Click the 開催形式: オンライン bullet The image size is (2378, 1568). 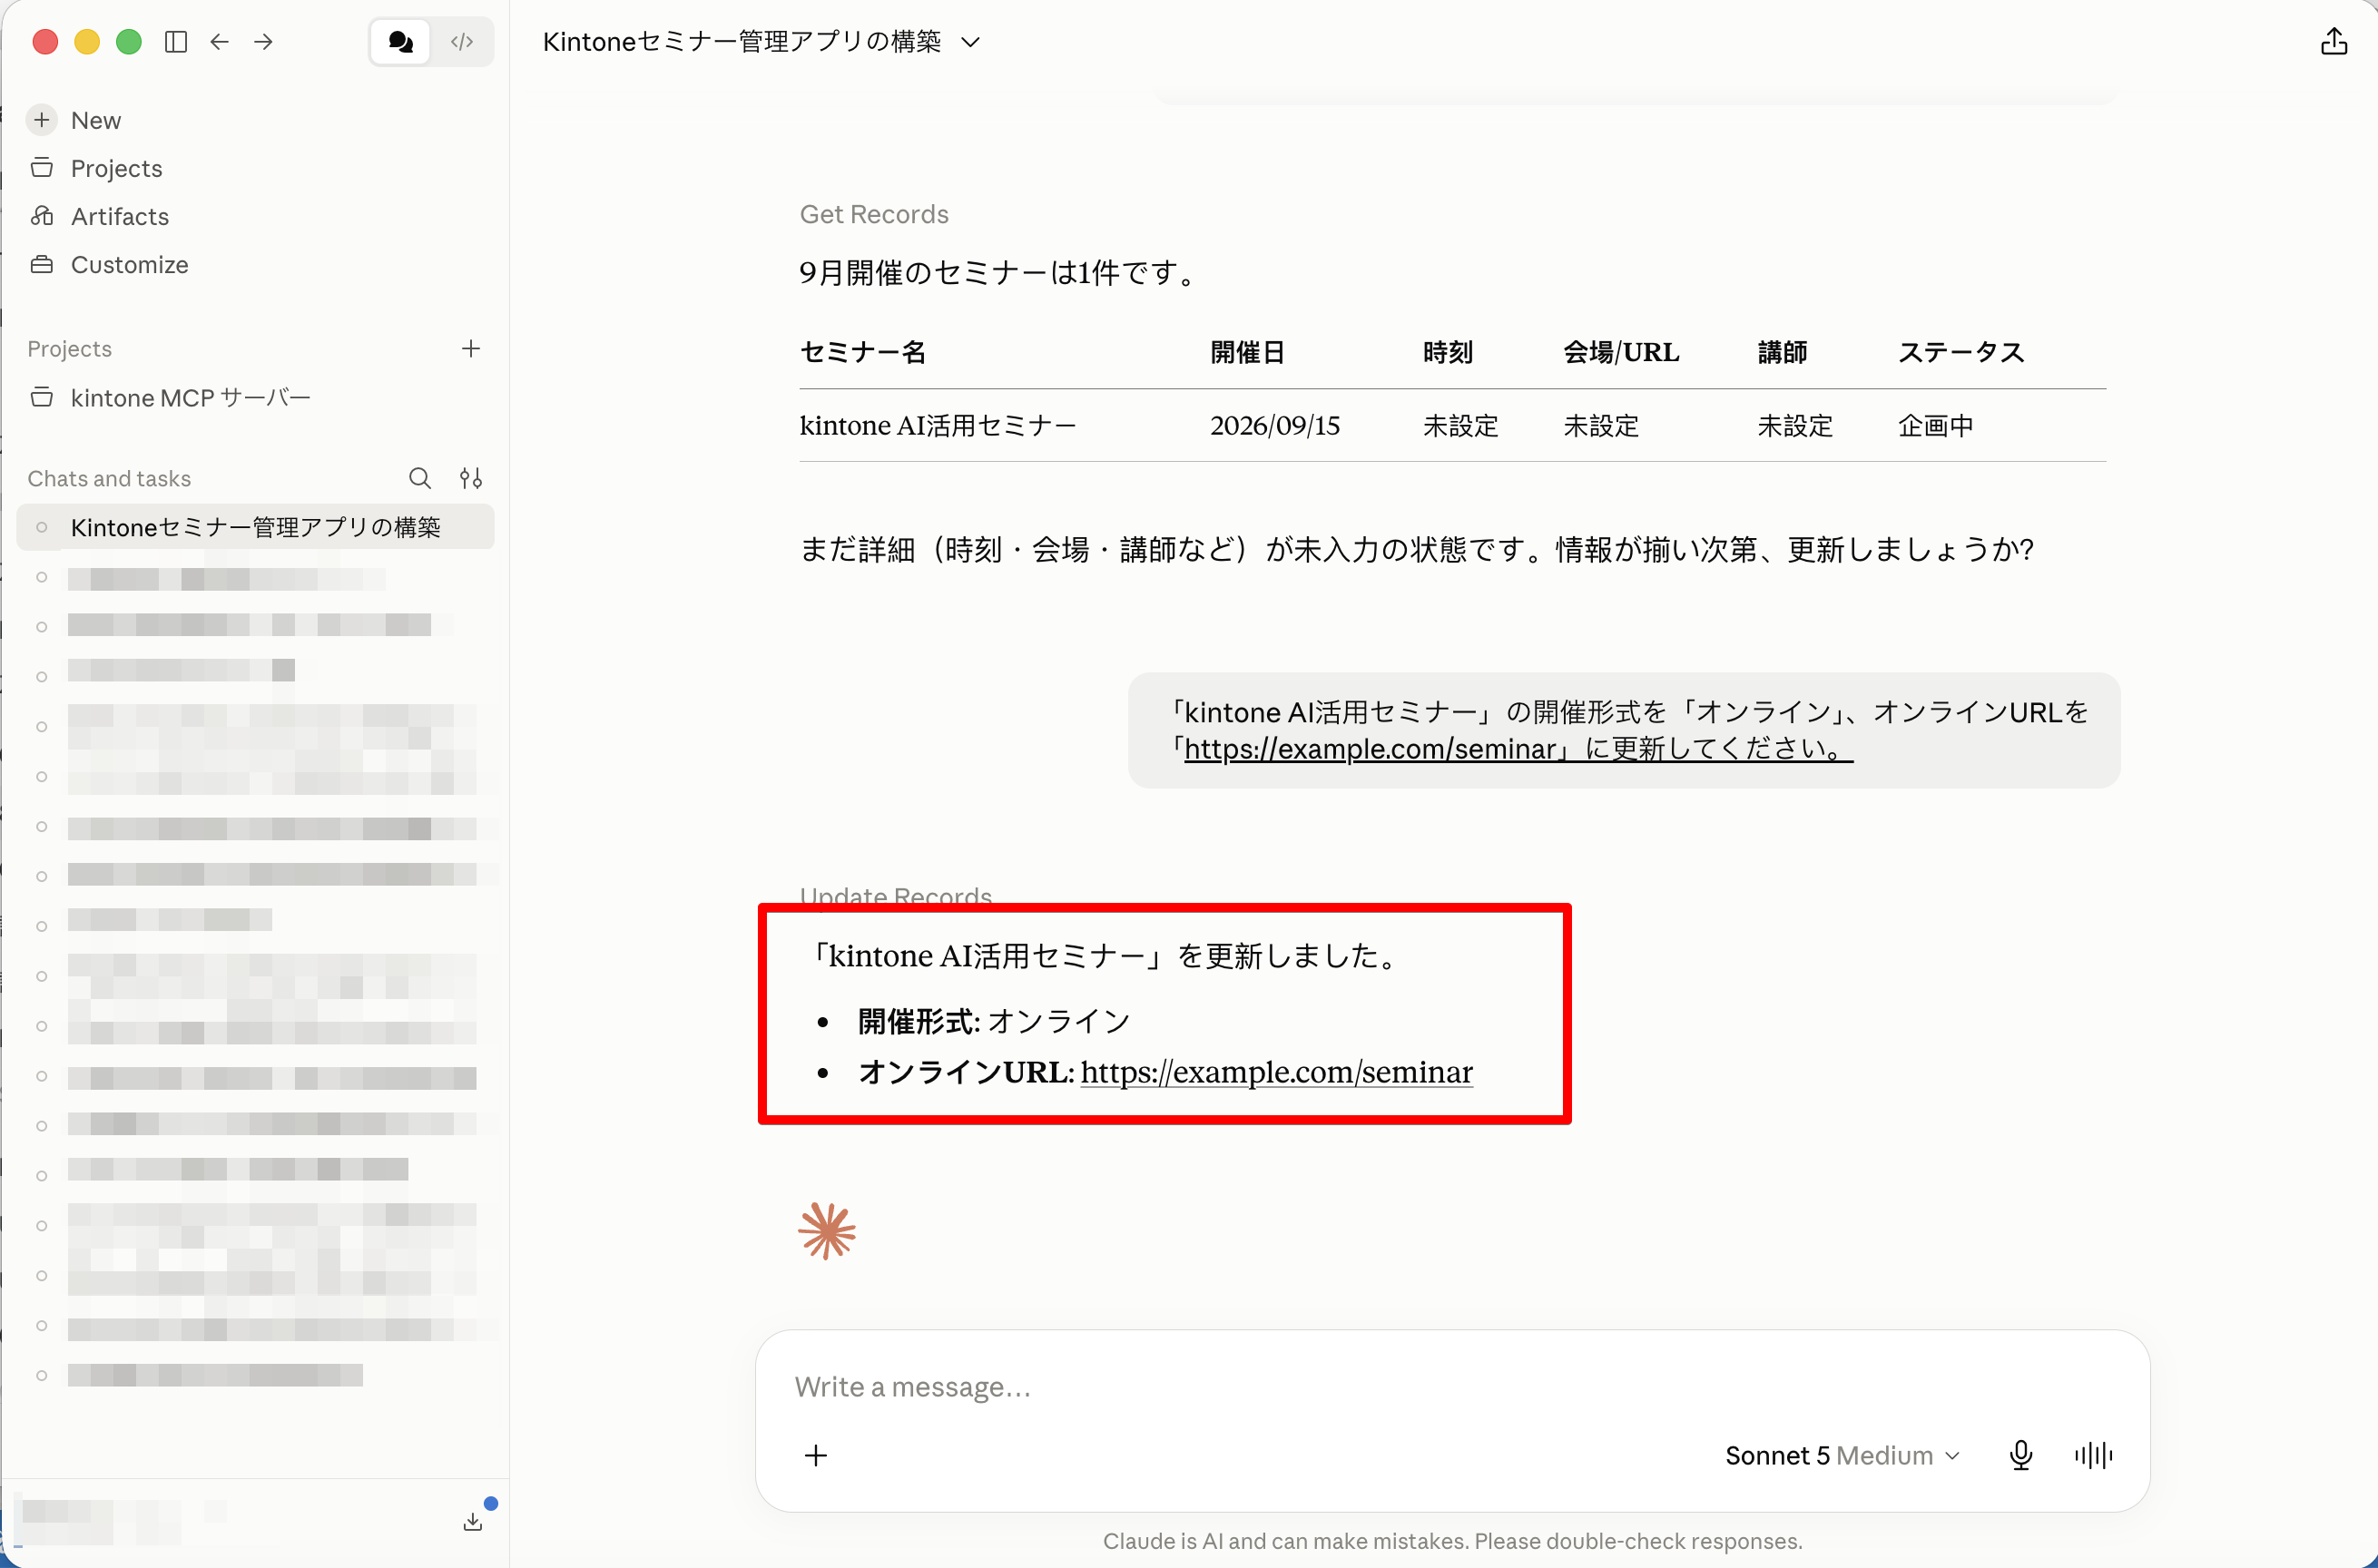[995, 1021]
